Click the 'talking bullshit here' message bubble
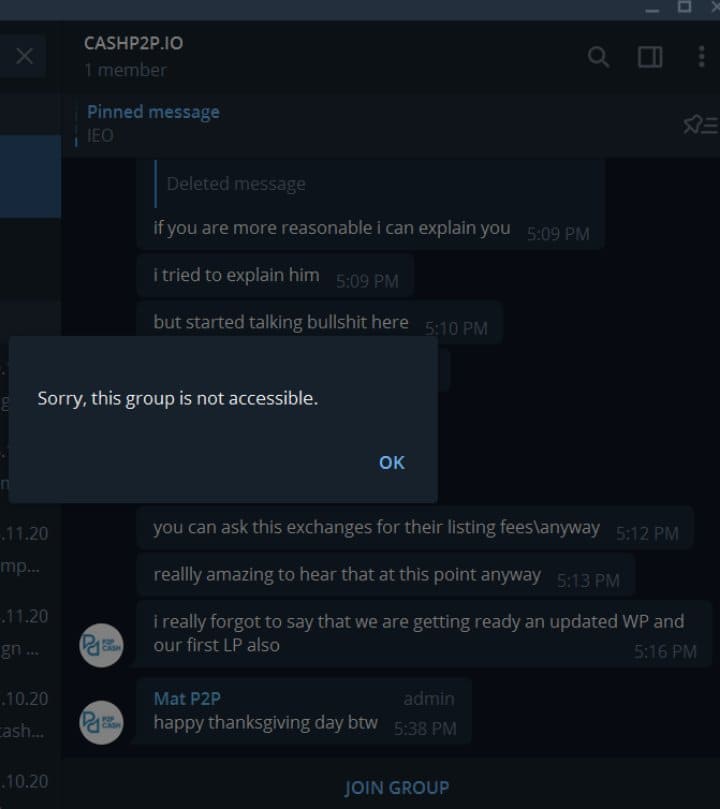The width and height of the screenshot is (720, 809). click(319, 322)
